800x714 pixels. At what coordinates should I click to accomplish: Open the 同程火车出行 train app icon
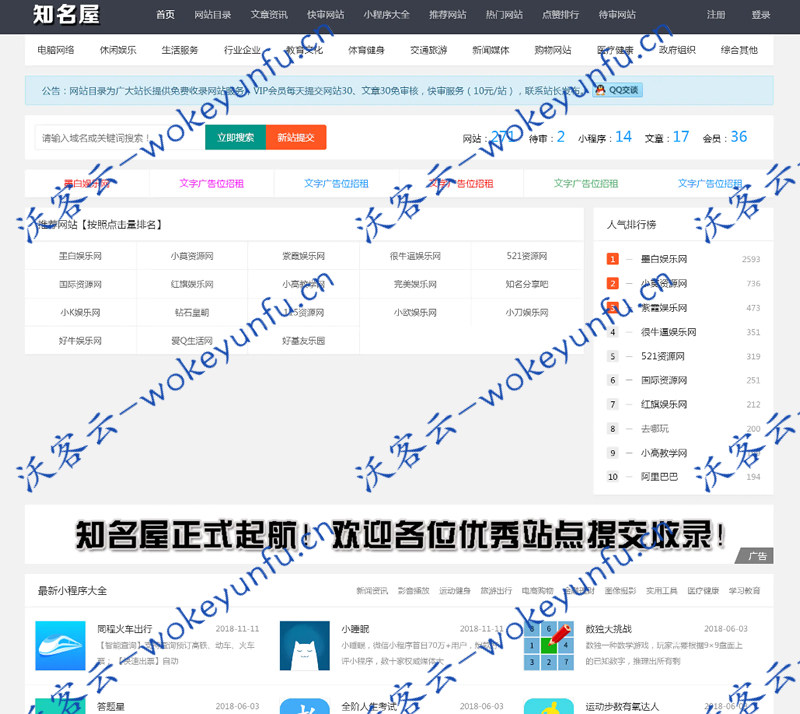tap(60, 645)
